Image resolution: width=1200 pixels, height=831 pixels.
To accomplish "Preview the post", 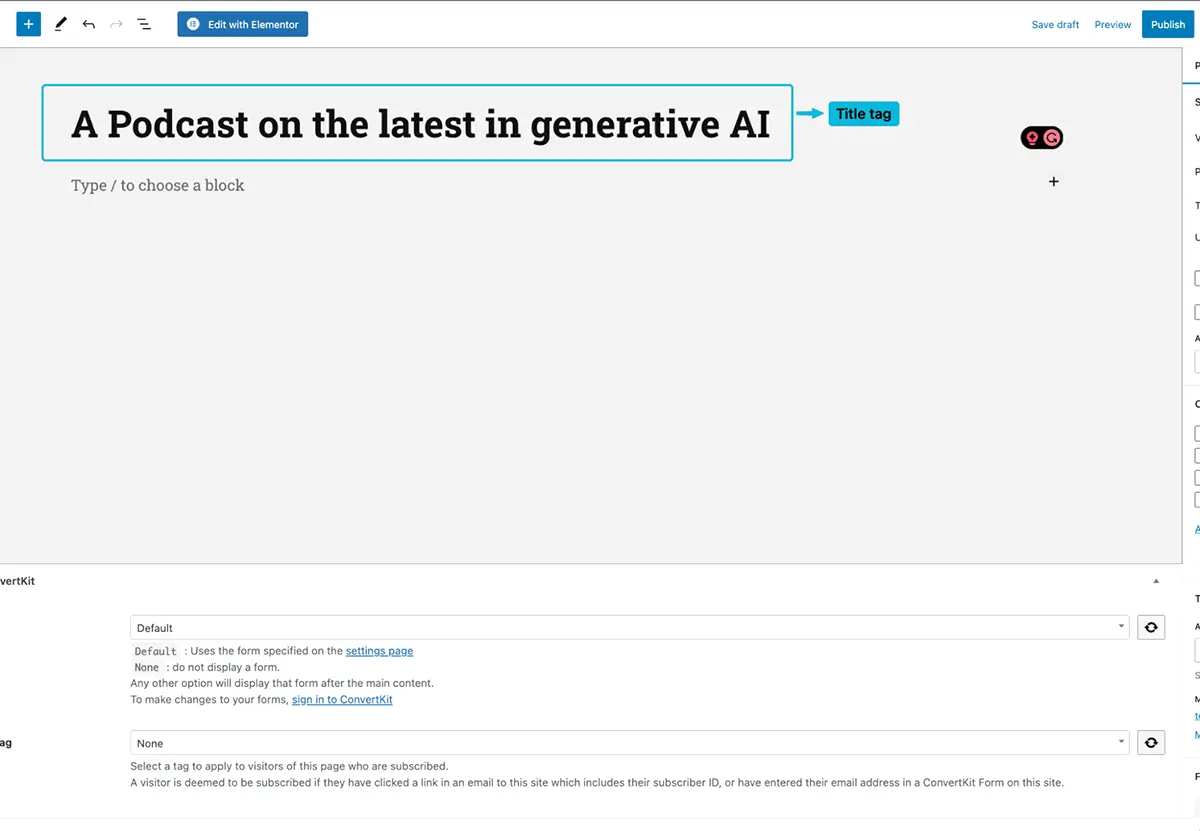I will (x=1112, y=24).
